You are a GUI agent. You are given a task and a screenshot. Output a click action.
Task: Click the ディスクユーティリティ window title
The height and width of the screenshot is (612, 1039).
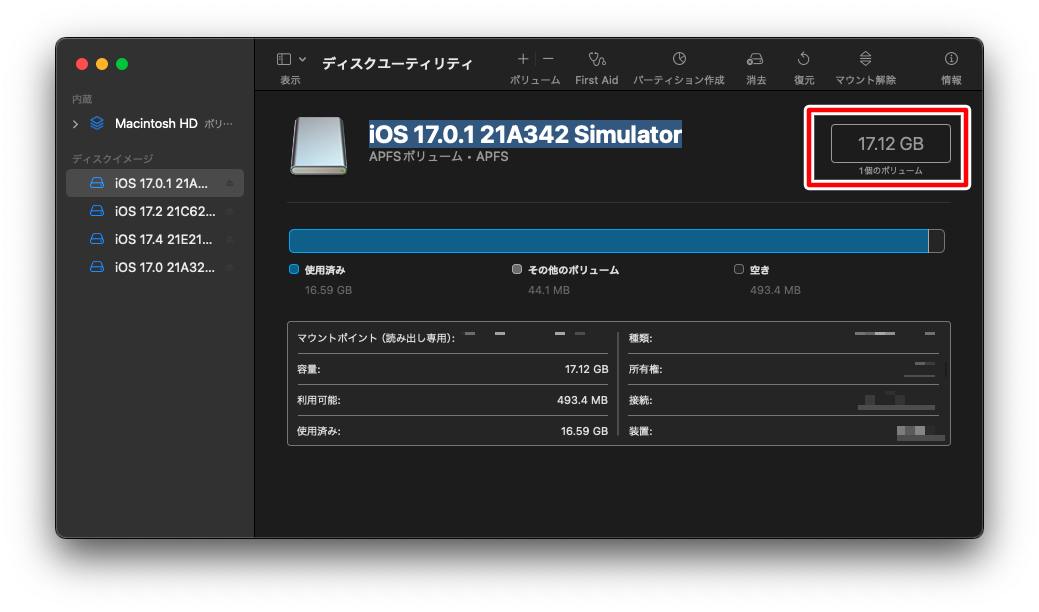coord(398,64)
